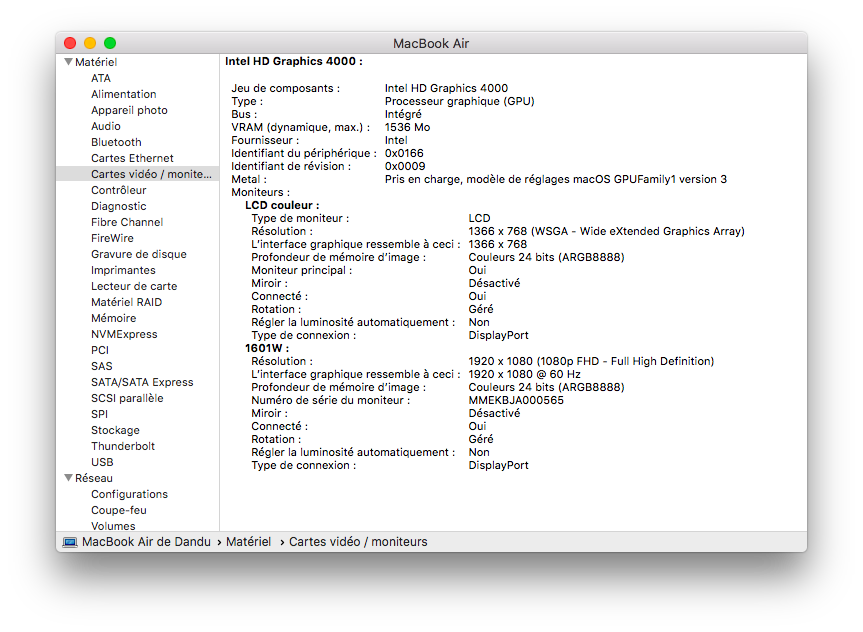This screenshot has height=632, width=863.
Task: Select Volumes under Réseau
Action: point(113,526)
